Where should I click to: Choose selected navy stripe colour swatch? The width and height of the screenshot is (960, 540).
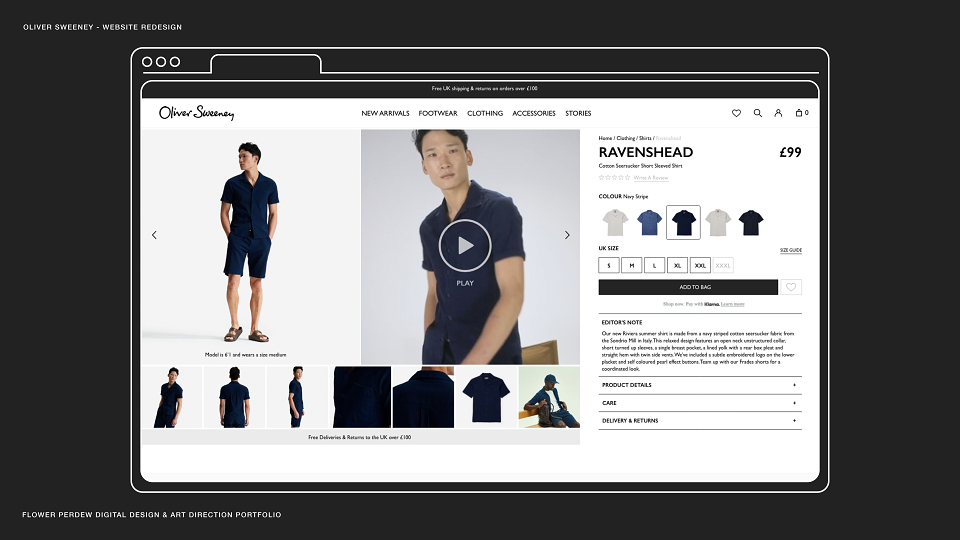coord(683,222)
